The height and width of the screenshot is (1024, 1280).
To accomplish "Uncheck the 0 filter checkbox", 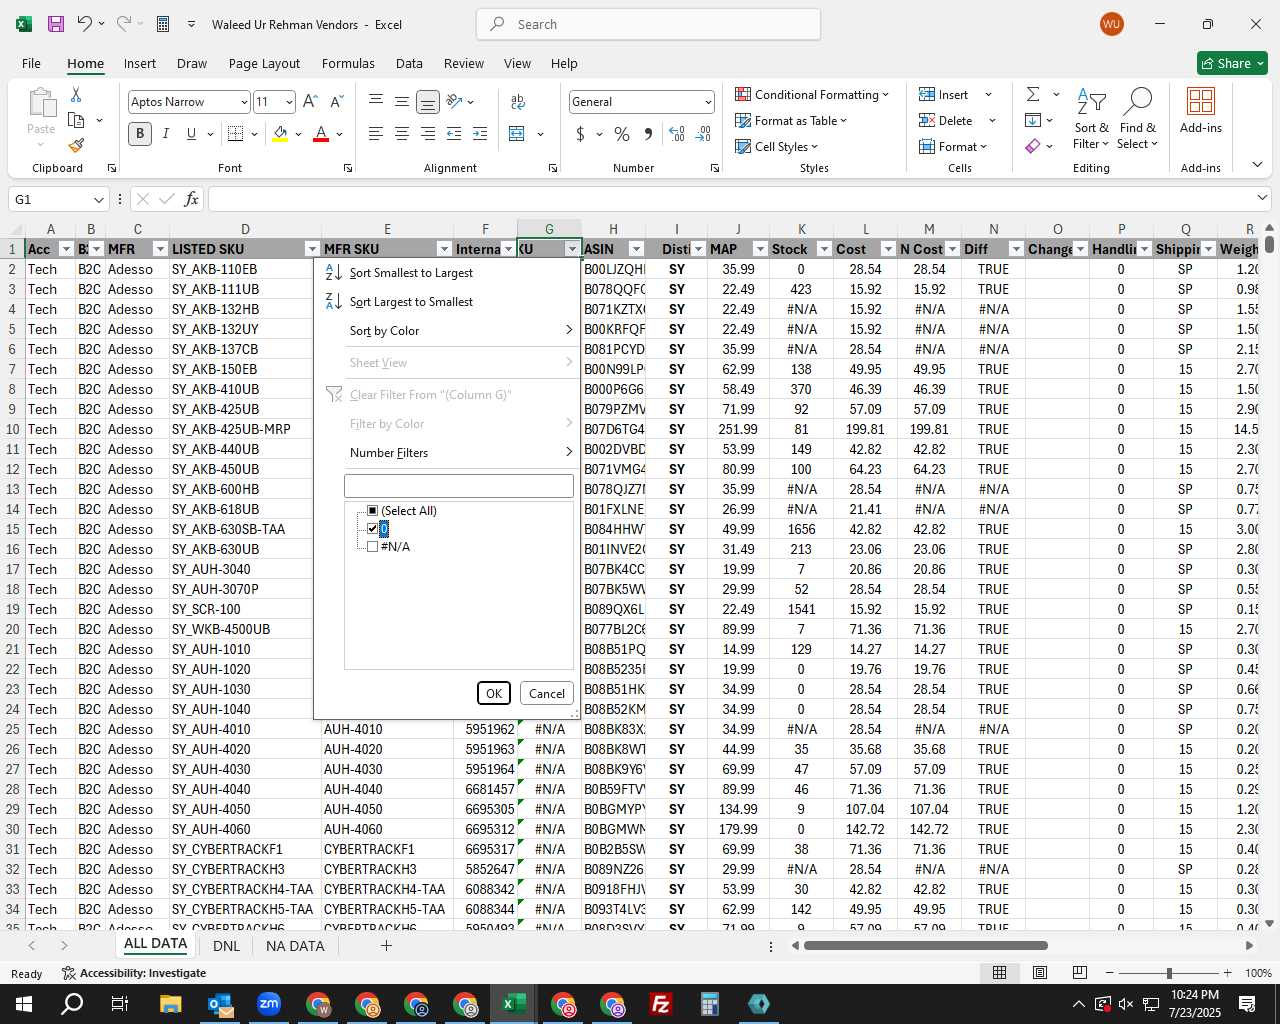I will coord(372,529).
